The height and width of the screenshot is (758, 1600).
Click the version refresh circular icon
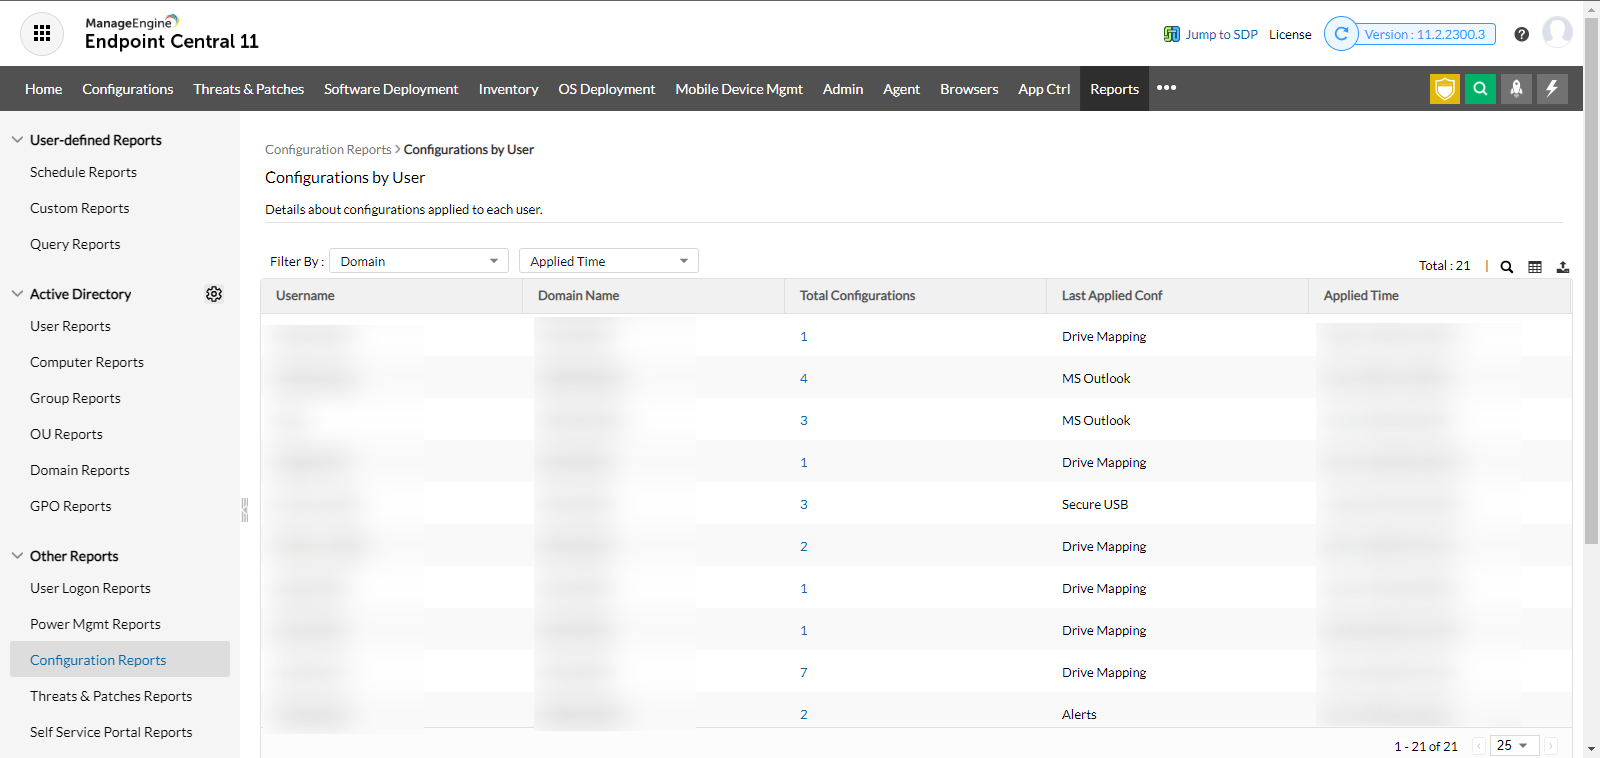click(1341, 34)
